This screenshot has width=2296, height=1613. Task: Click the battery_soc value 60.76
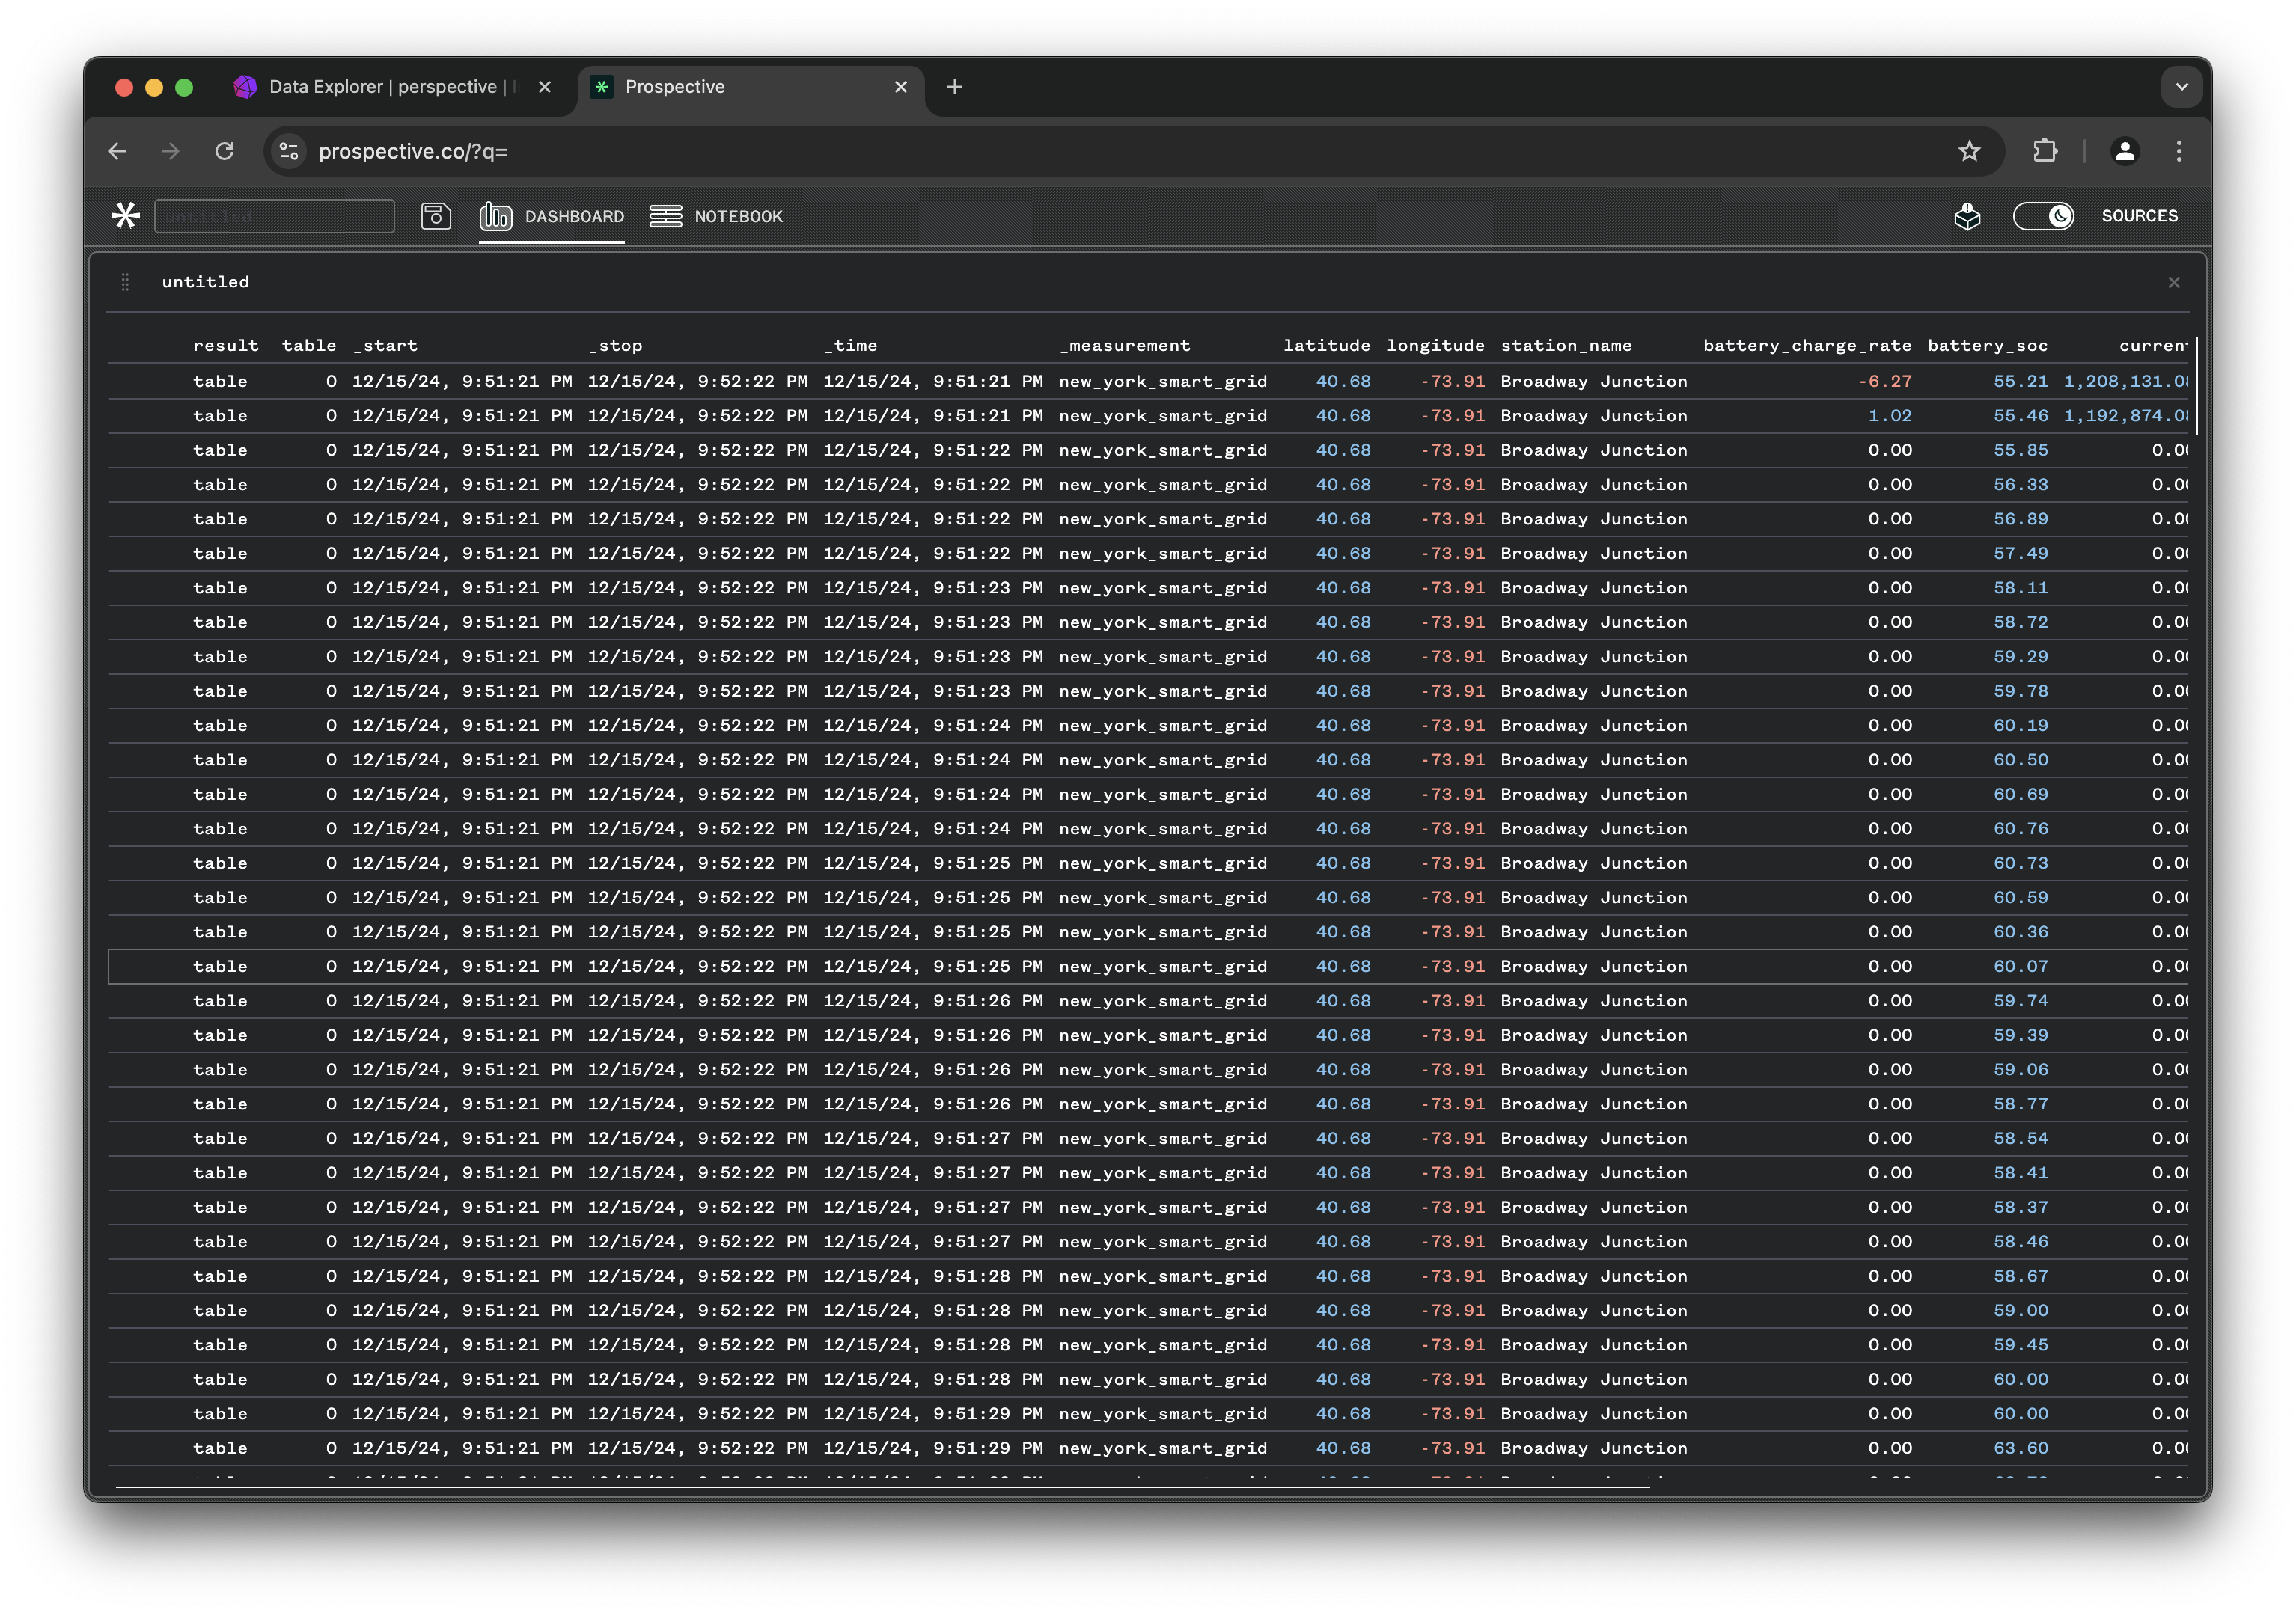pos(2021,829)
